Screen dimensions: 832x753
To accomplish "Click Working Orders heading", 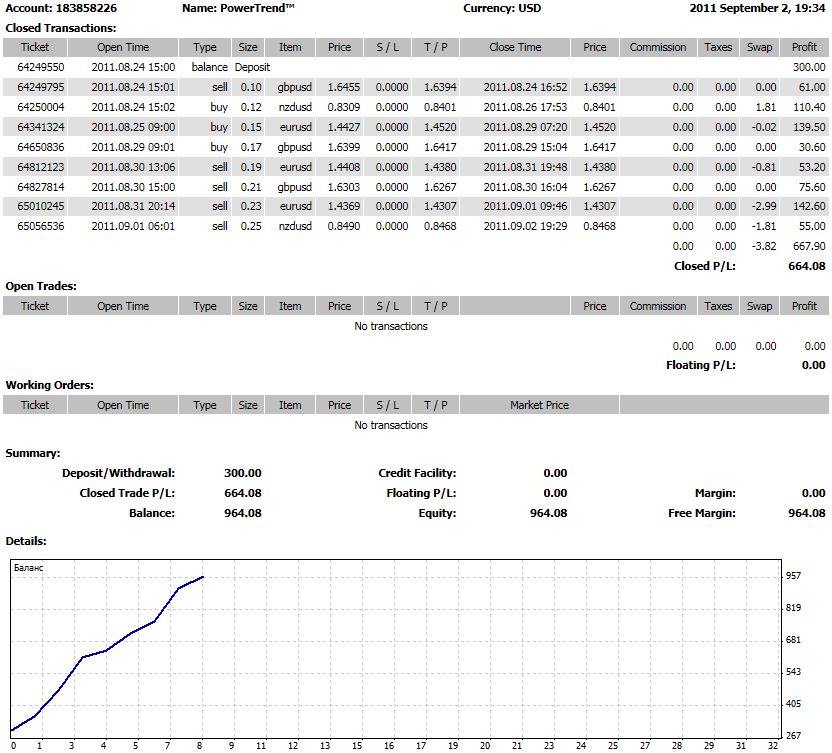I will (49, 385).
